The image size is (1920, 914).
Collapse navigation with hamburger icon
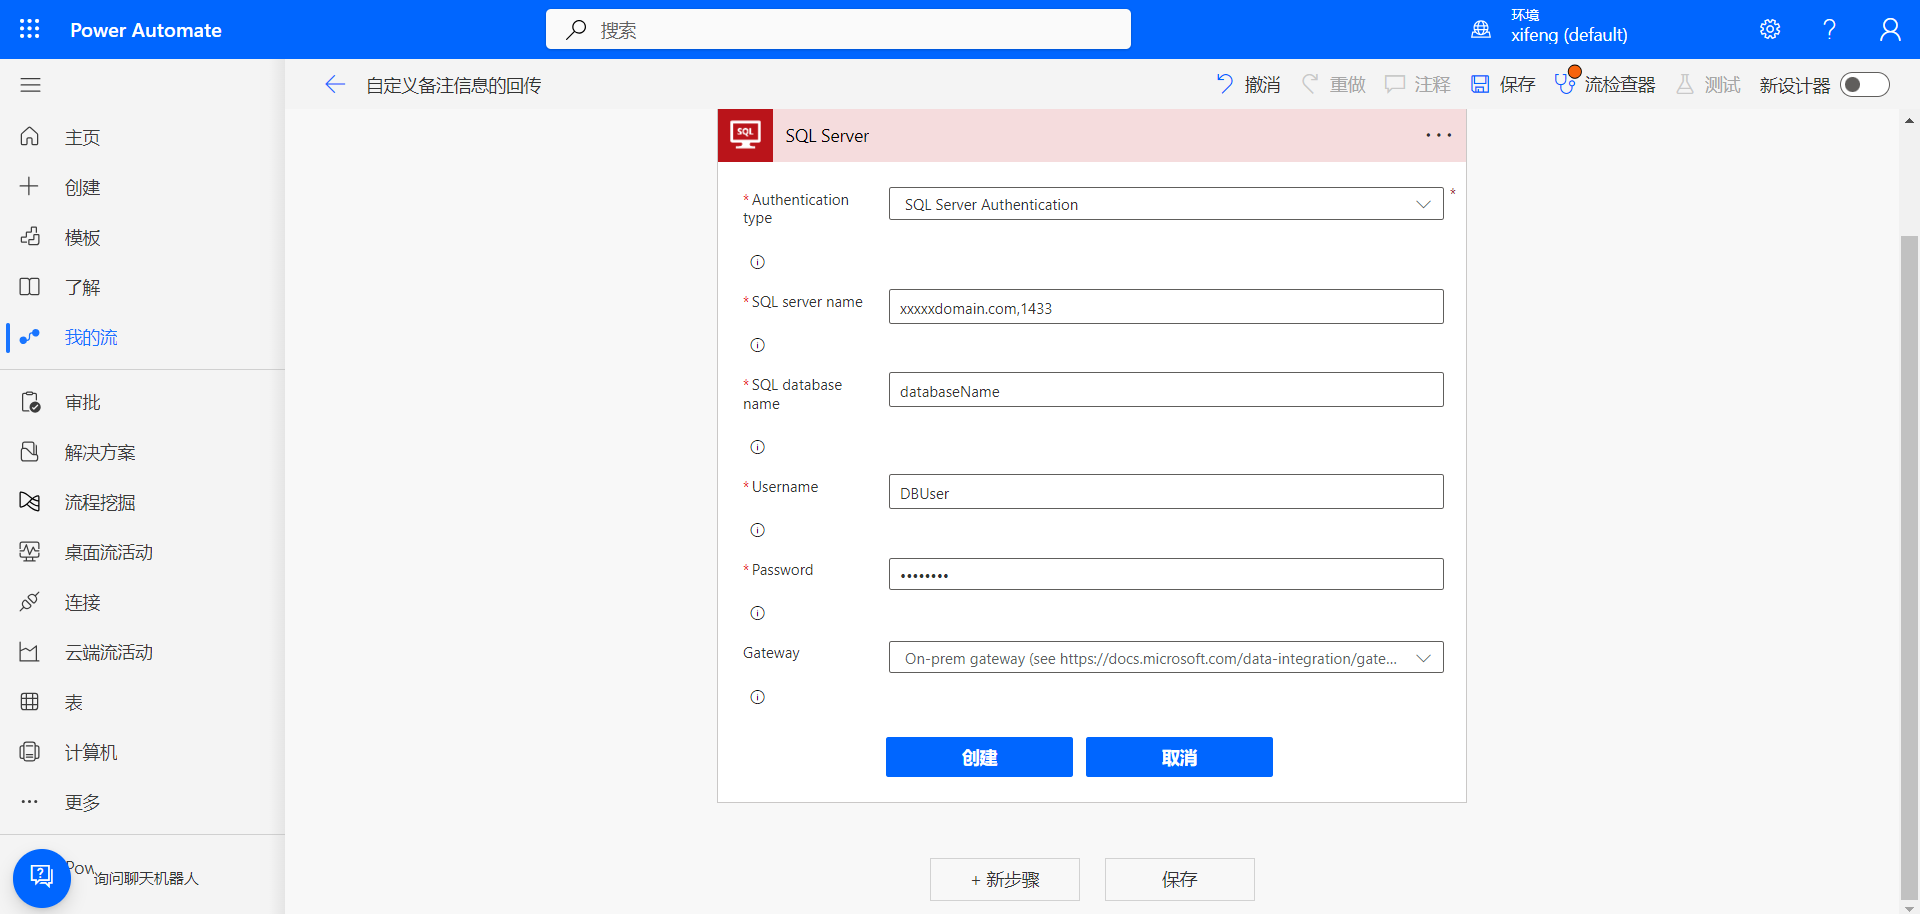31,85
